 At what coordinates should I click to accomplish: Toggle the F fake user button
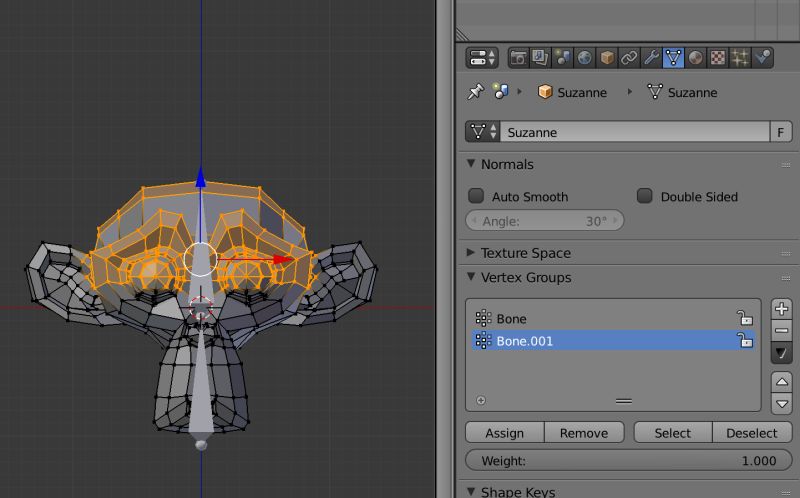(781, 132)
